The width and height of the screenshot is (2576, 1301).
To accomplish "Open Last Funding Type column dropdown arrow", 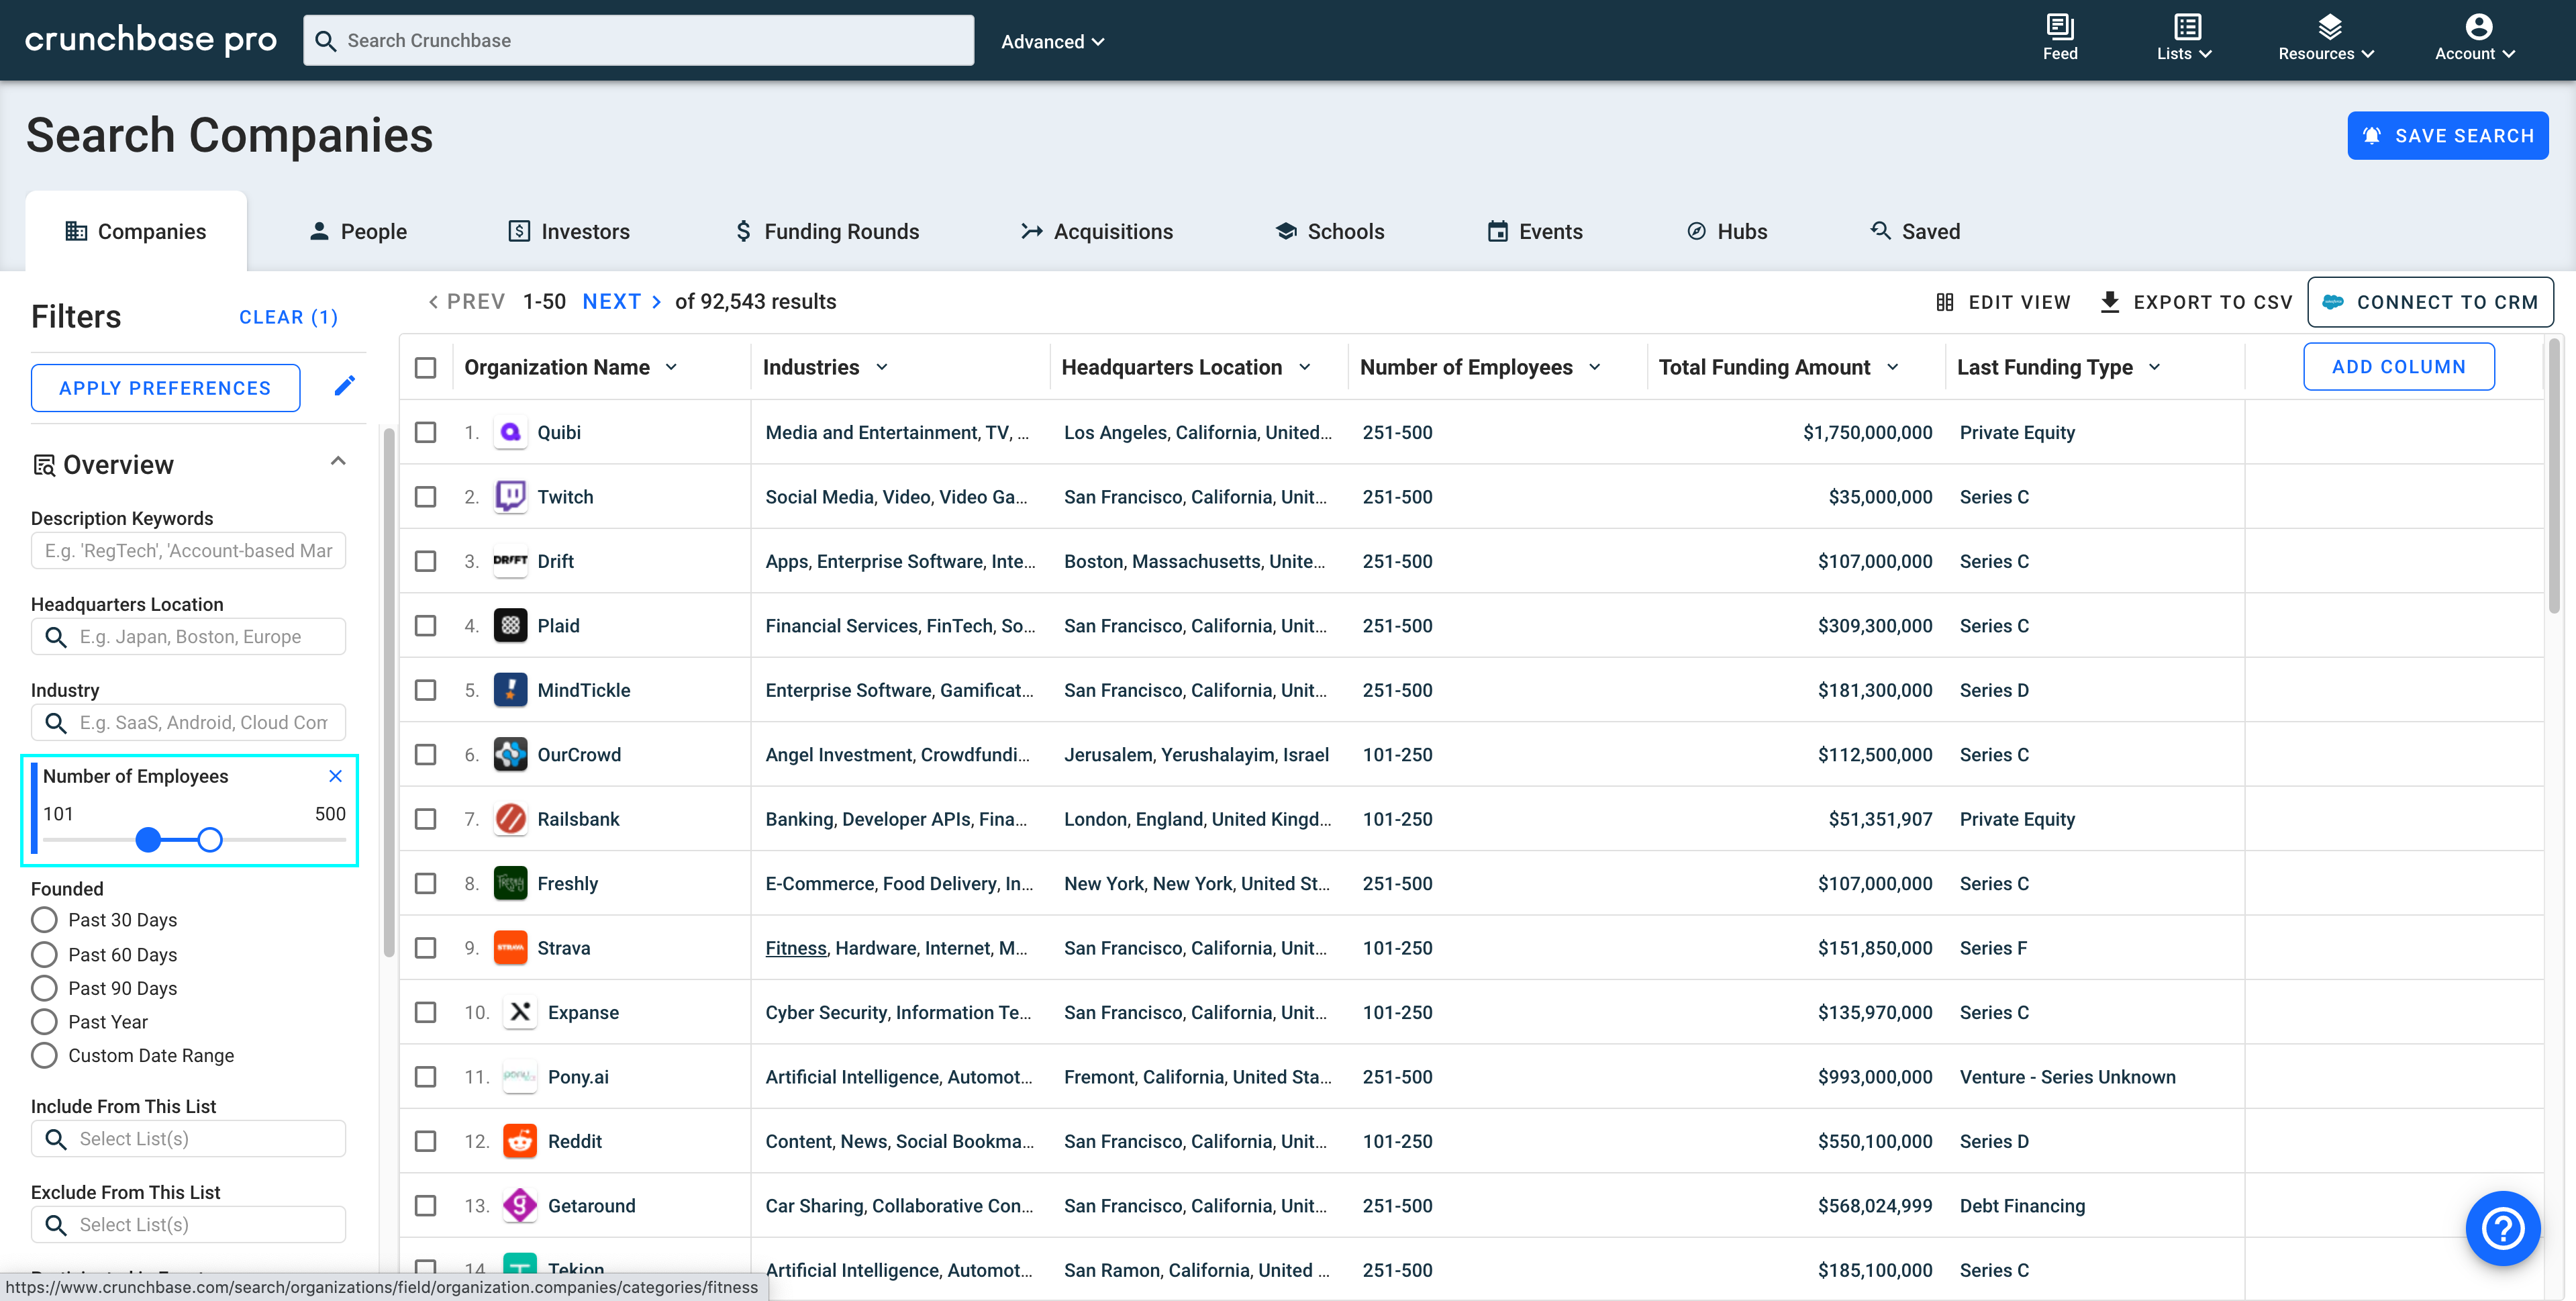I will click(2155, 368).
